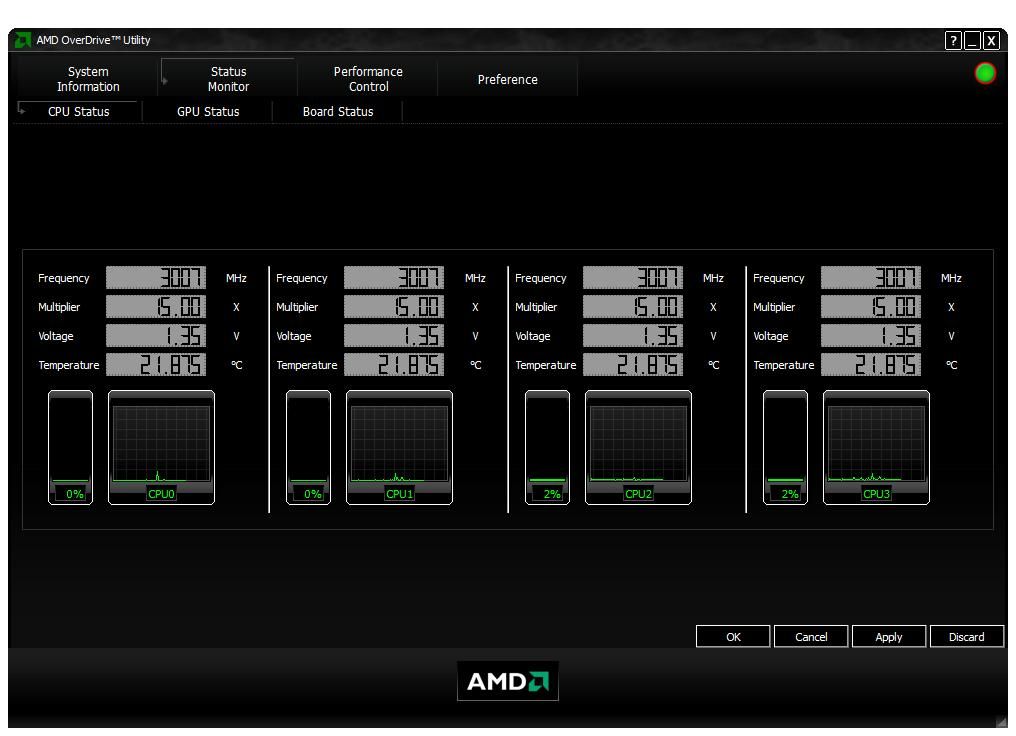Viewport: 1016px width, 736px height.
Task: Click the AMD logo at the bottom
Action: coord(507,681)
